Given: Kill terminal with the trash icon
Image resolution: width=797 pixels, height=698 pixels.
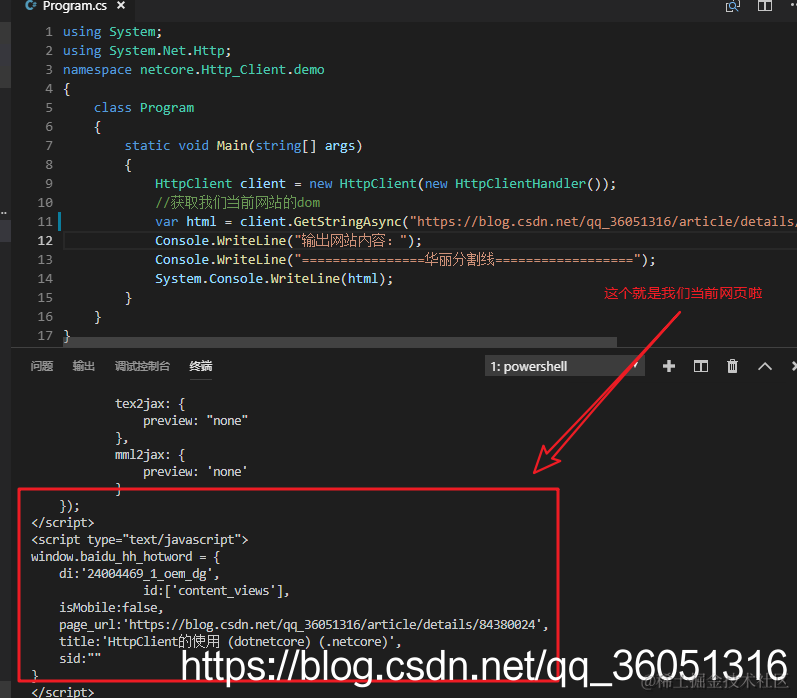Looking at the screenshot, I should (732, 366).
